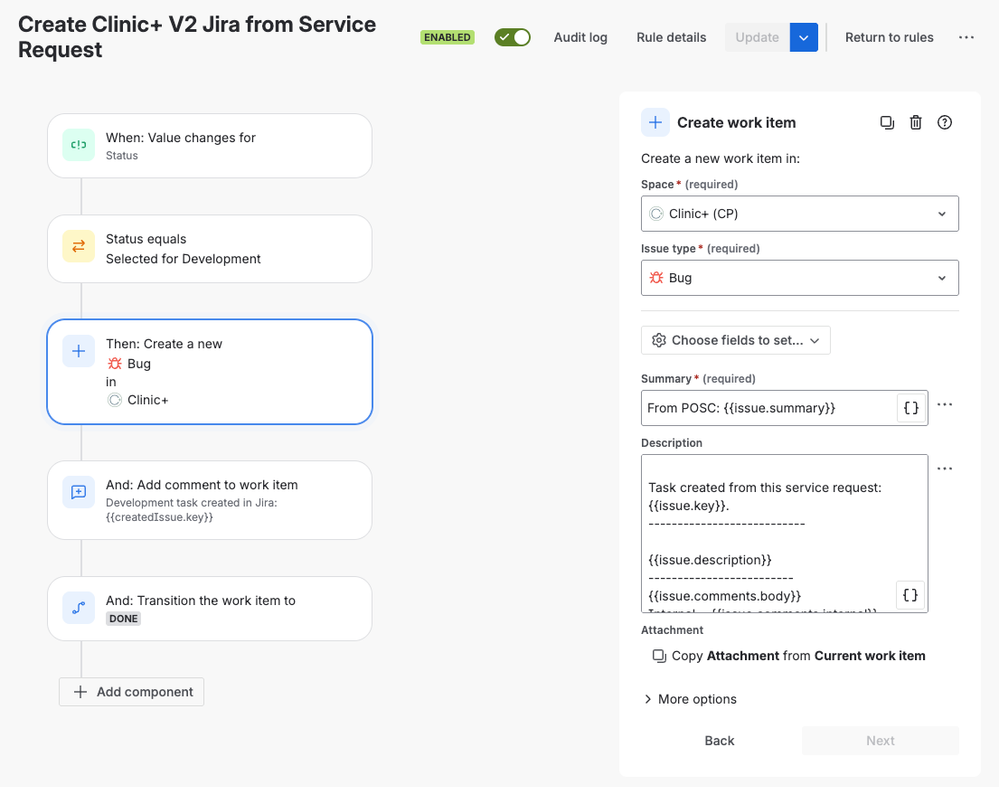Open the 'When: Value changes for' trigger card
Viewport: 999px width, 787px height.
pos(210,146)
